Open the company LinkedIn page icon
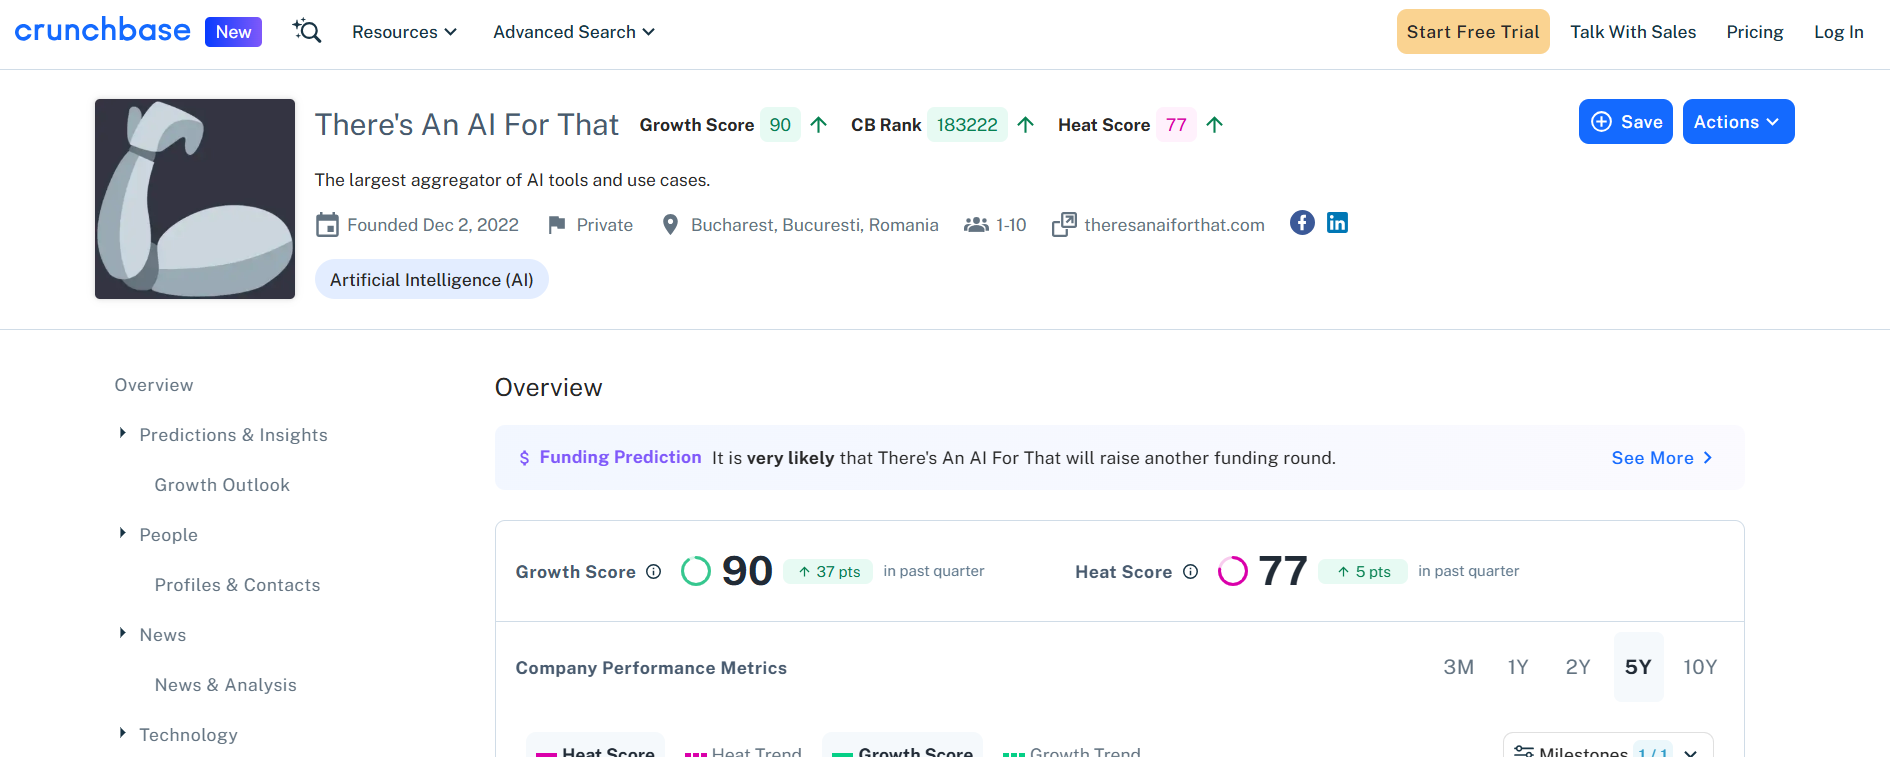 click(1337, 222)
